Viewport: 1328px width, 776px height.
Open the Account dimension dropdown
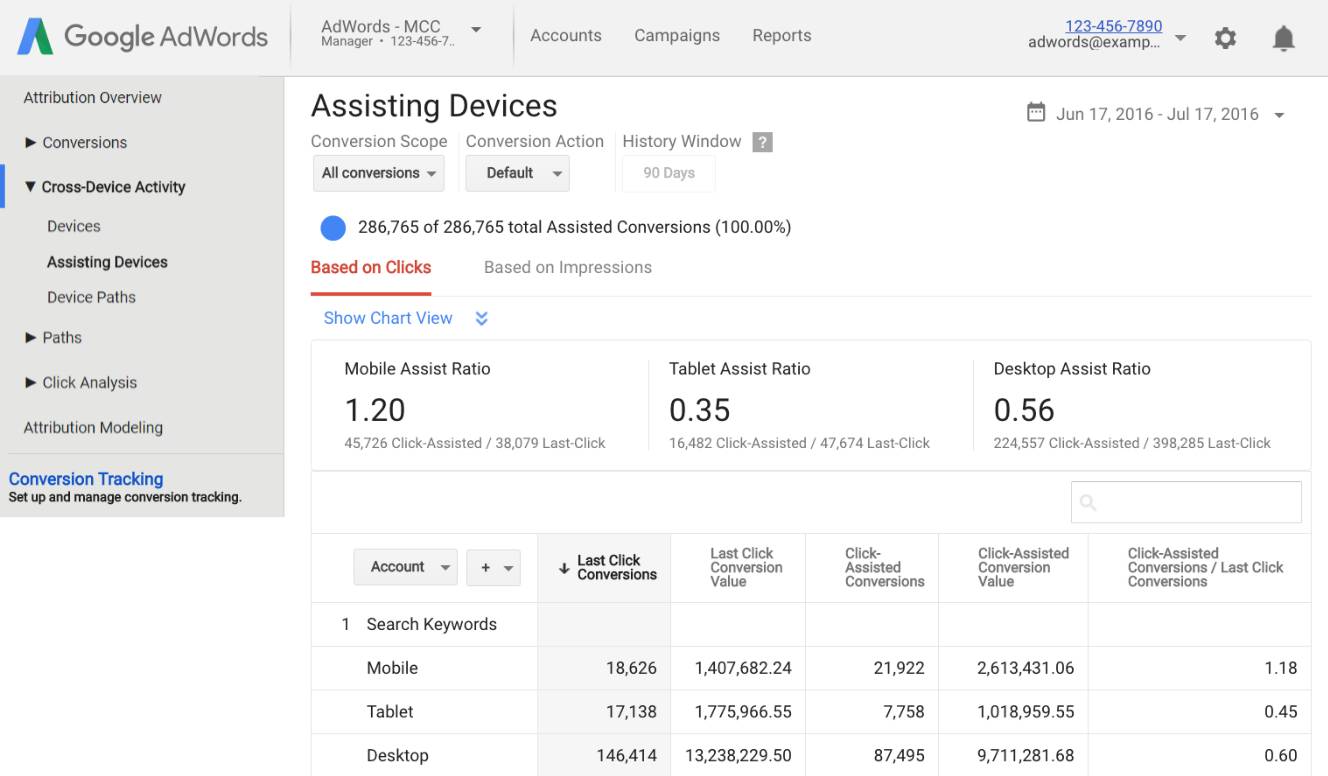pyautogui.click(x=405, y=567)
